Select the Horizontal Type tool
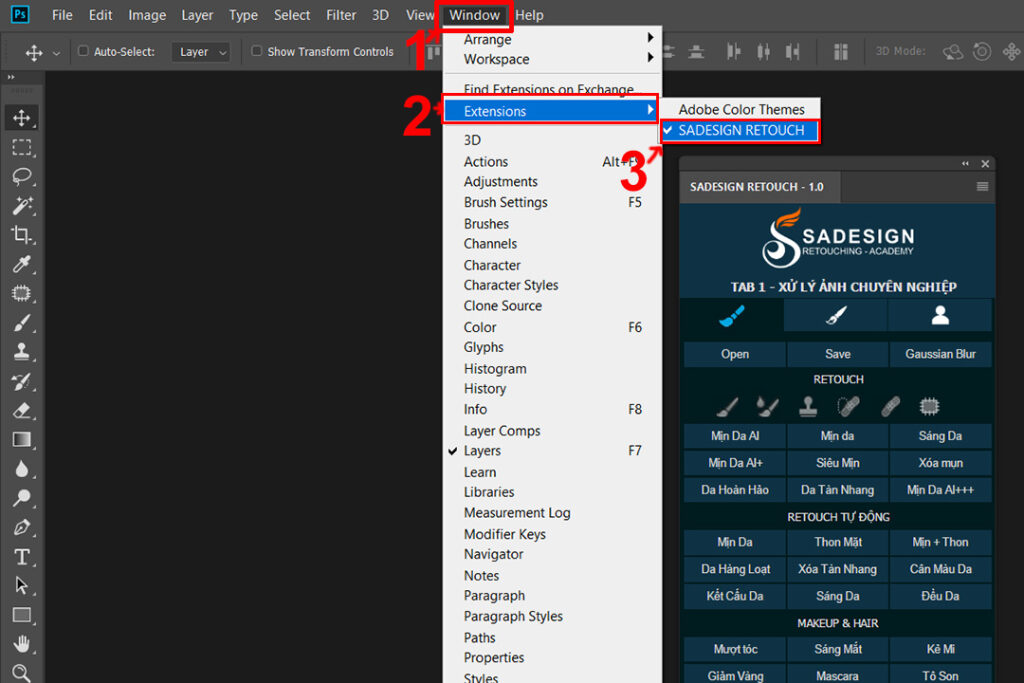 point(21,556)
